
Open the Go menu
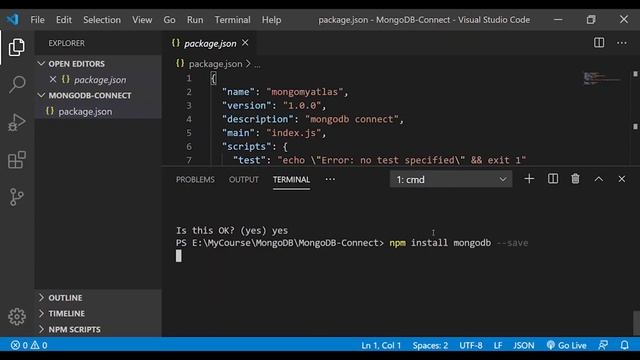169,20
